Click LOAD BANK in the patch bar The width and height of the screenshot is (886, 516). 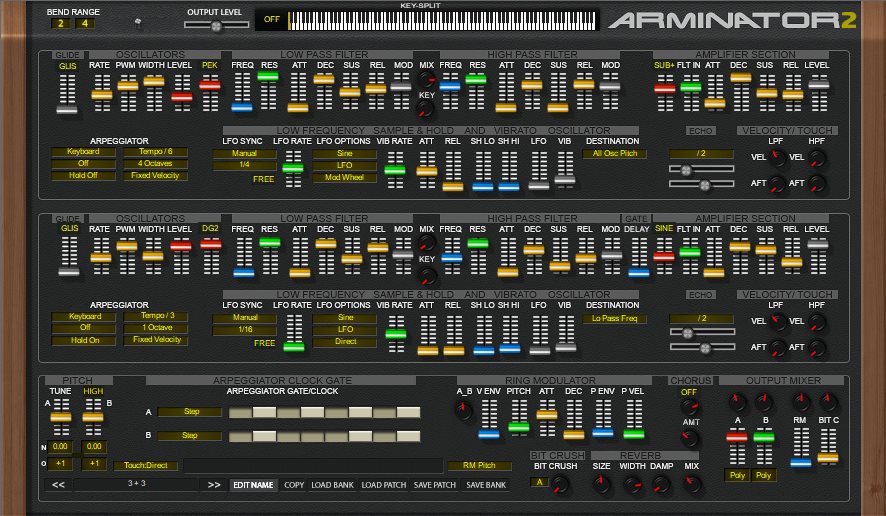coord(330,485)
